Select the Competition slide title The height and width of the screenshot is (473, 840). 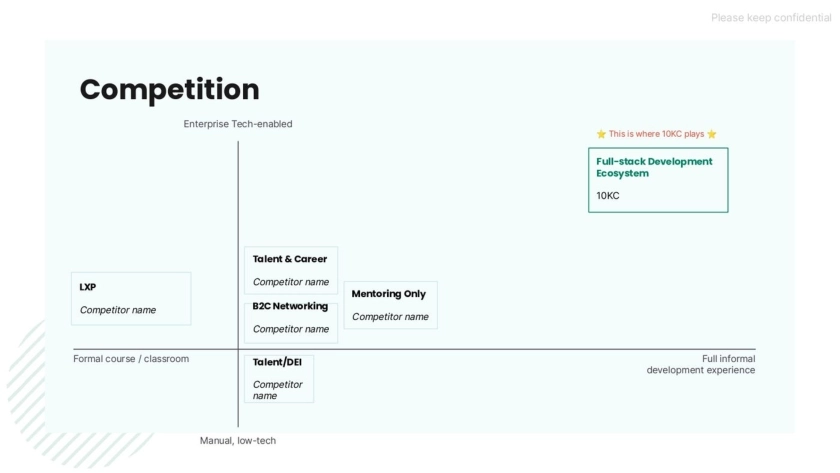(x=169, y=89)
